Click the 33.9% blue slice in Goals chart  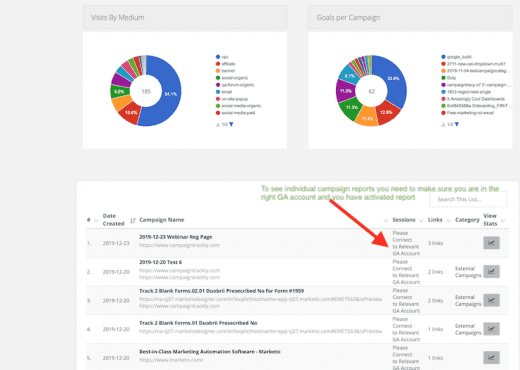click(x=394, y=79)
